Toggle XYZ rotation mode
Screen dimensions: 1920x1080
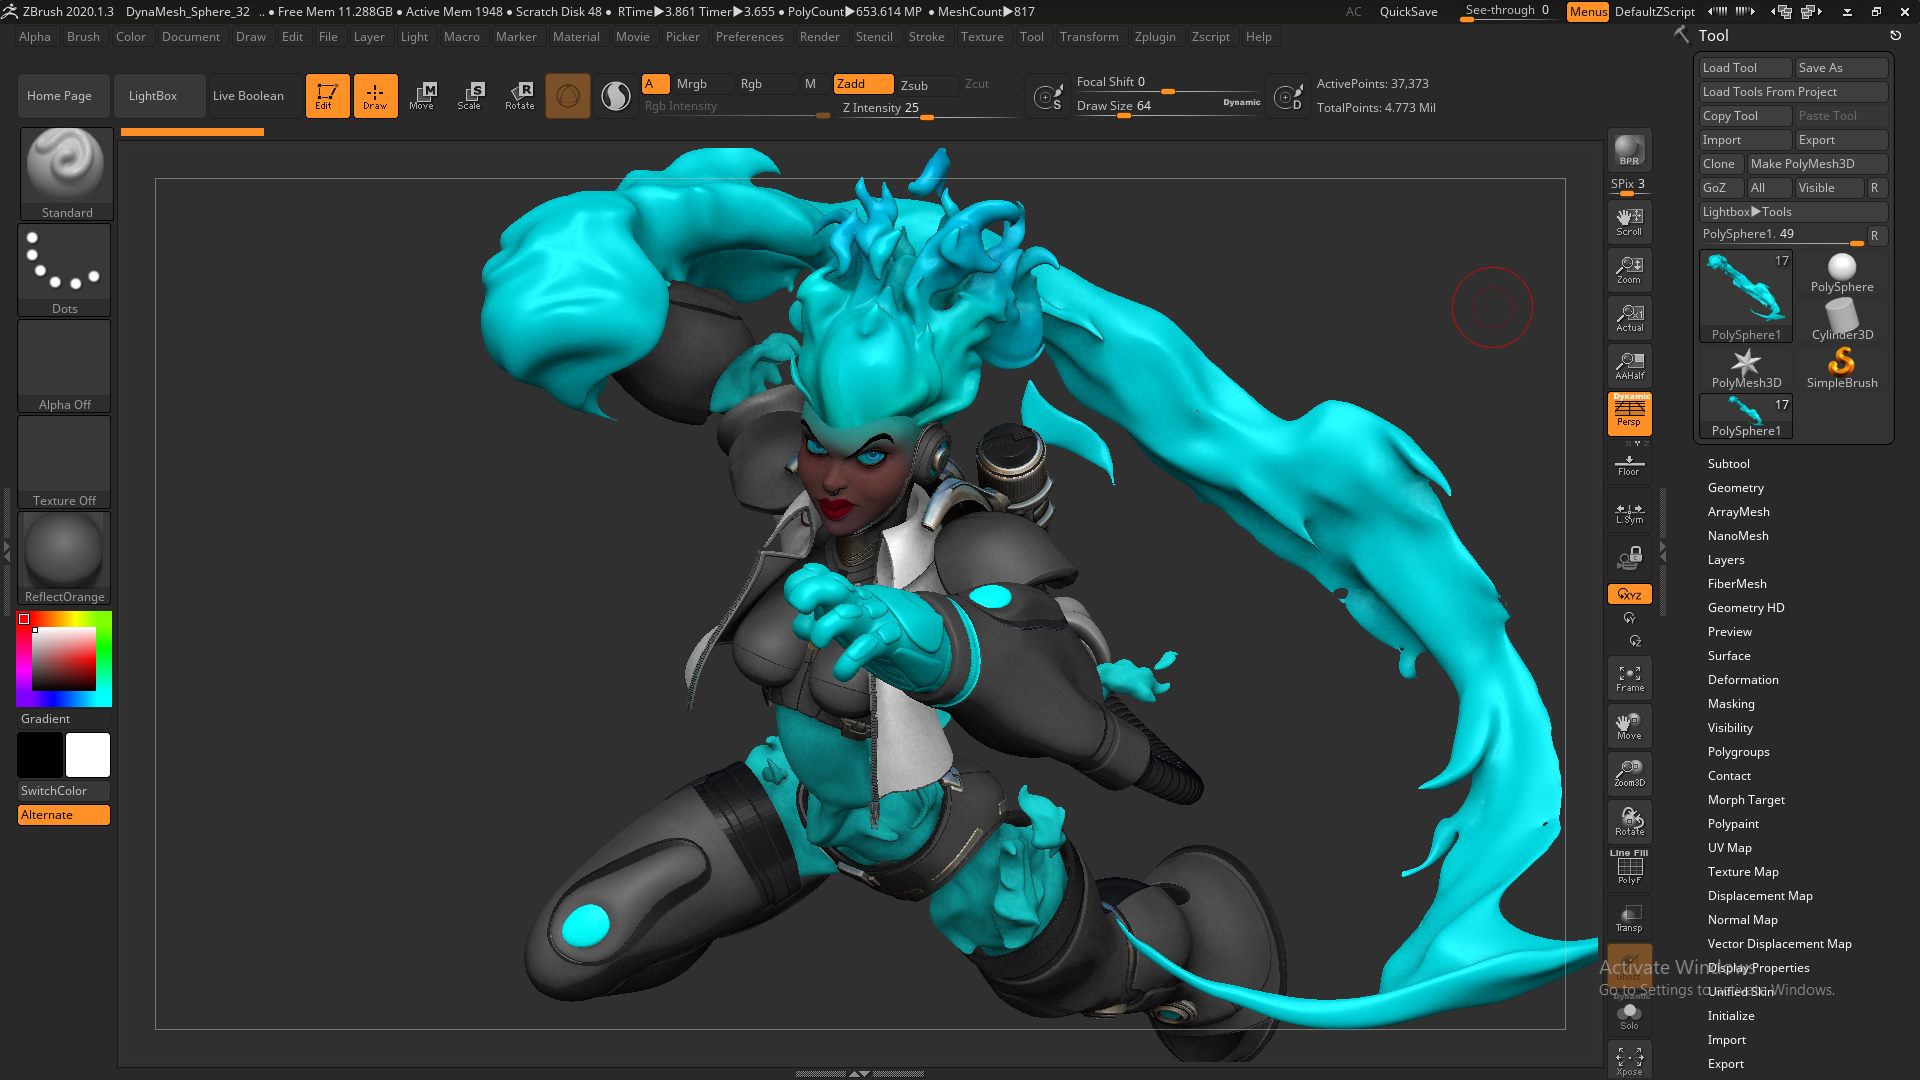tap(1629, 594)
